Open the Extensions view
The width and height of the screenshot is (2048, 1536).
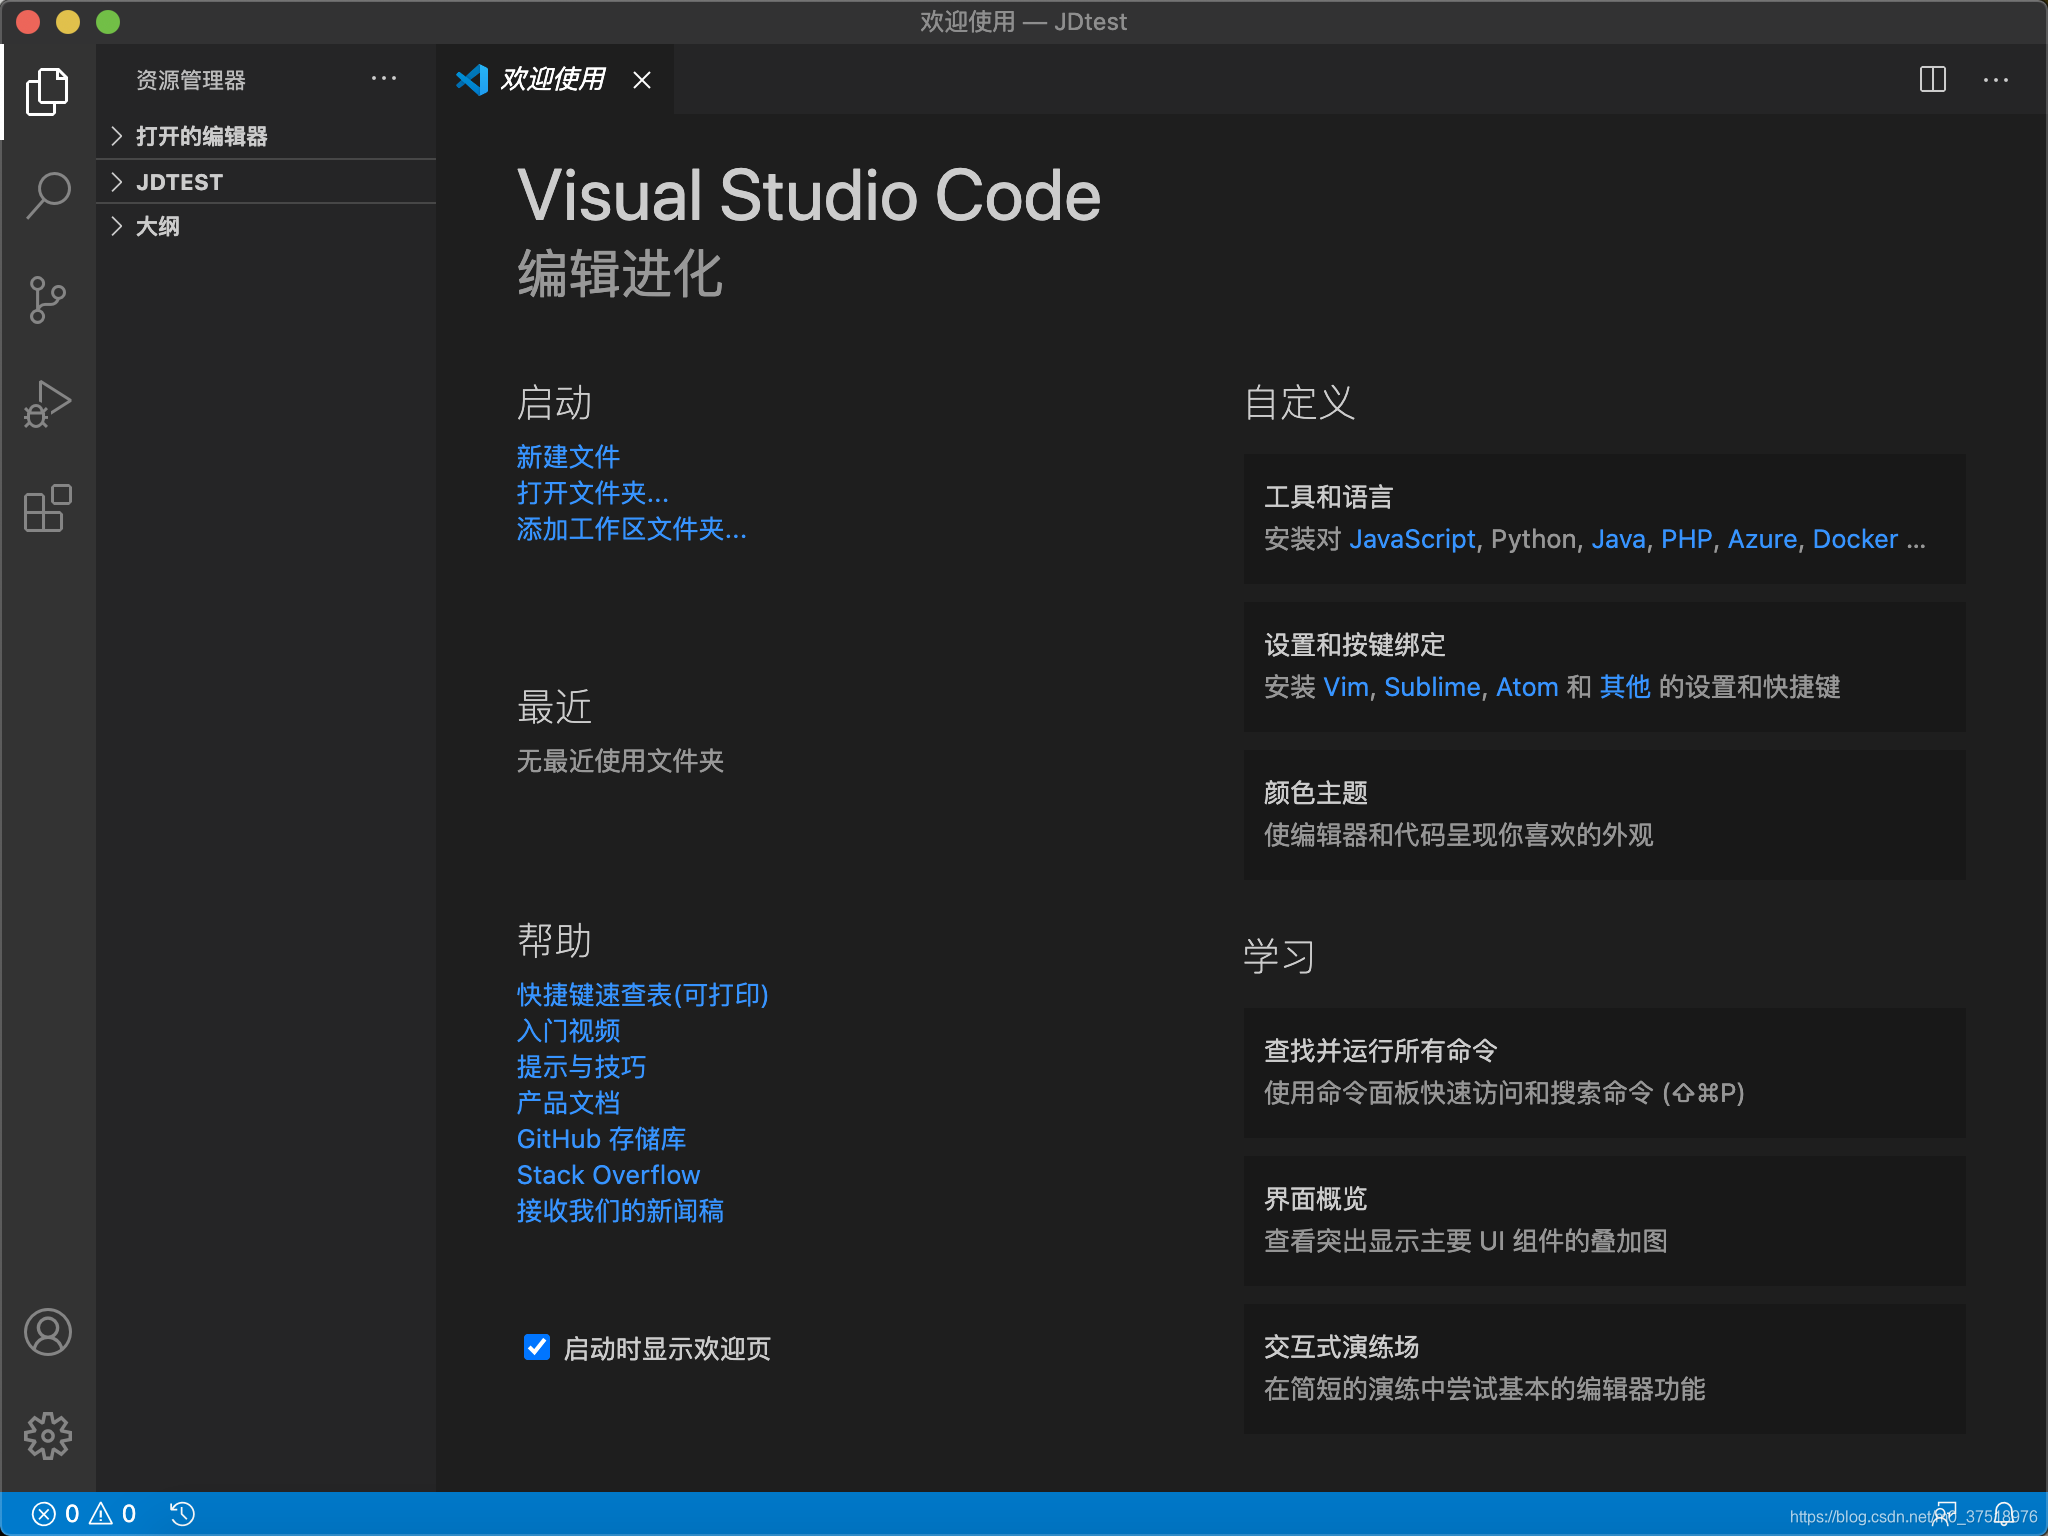click(x=47, y=509)
